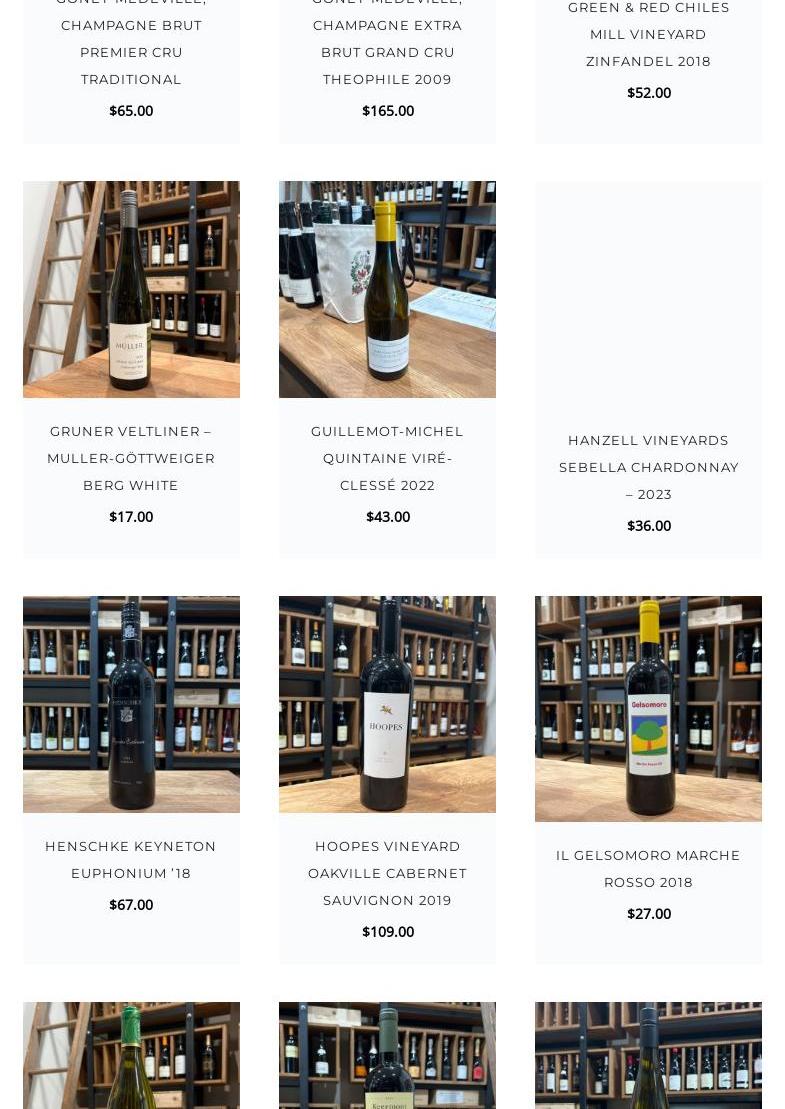Screen dimensions: 785x1109
Task: Open the Guillemot-Michel bottle photo
Action: 387,289
